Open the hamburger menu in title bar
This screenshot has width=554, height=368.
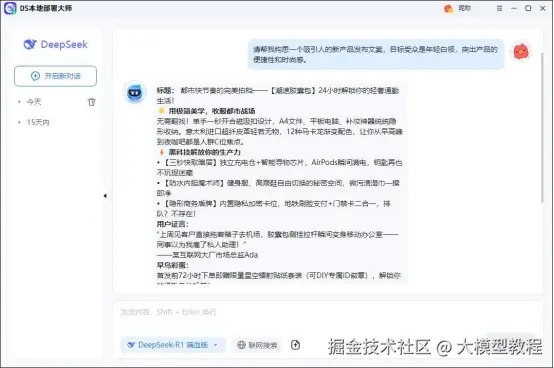pos(499,8)
